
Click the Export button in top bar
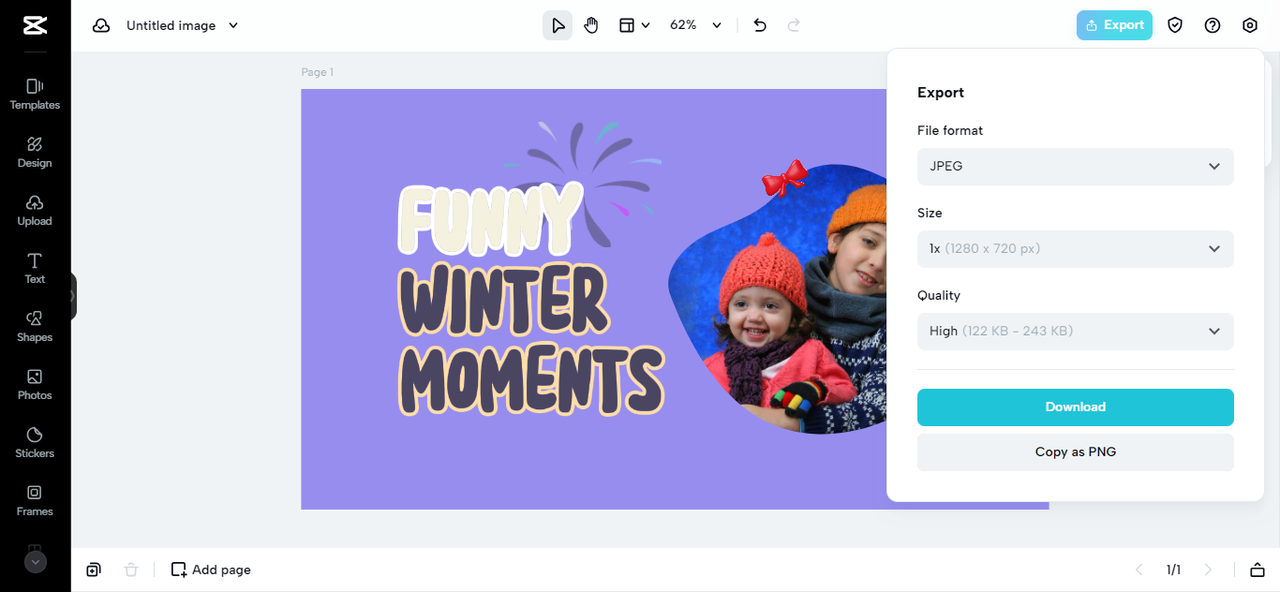coord(1114,26)
